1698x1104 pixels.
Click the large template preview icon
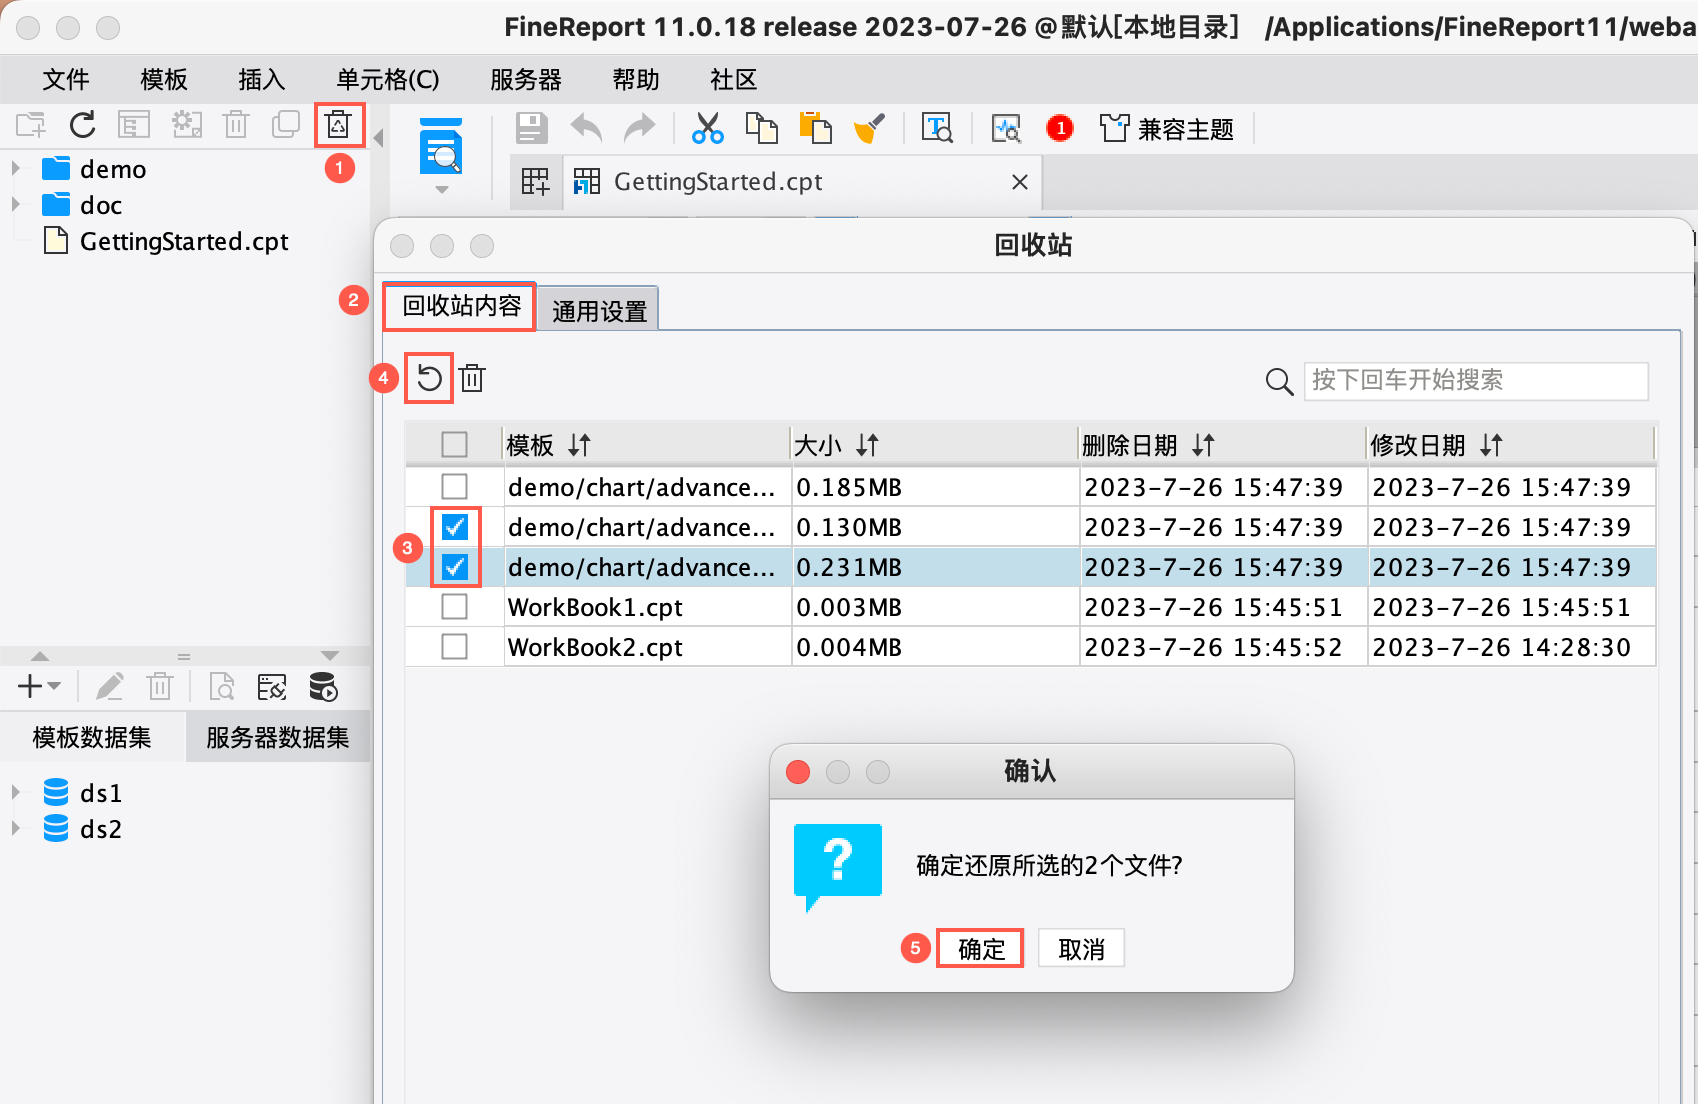point(441,146)
